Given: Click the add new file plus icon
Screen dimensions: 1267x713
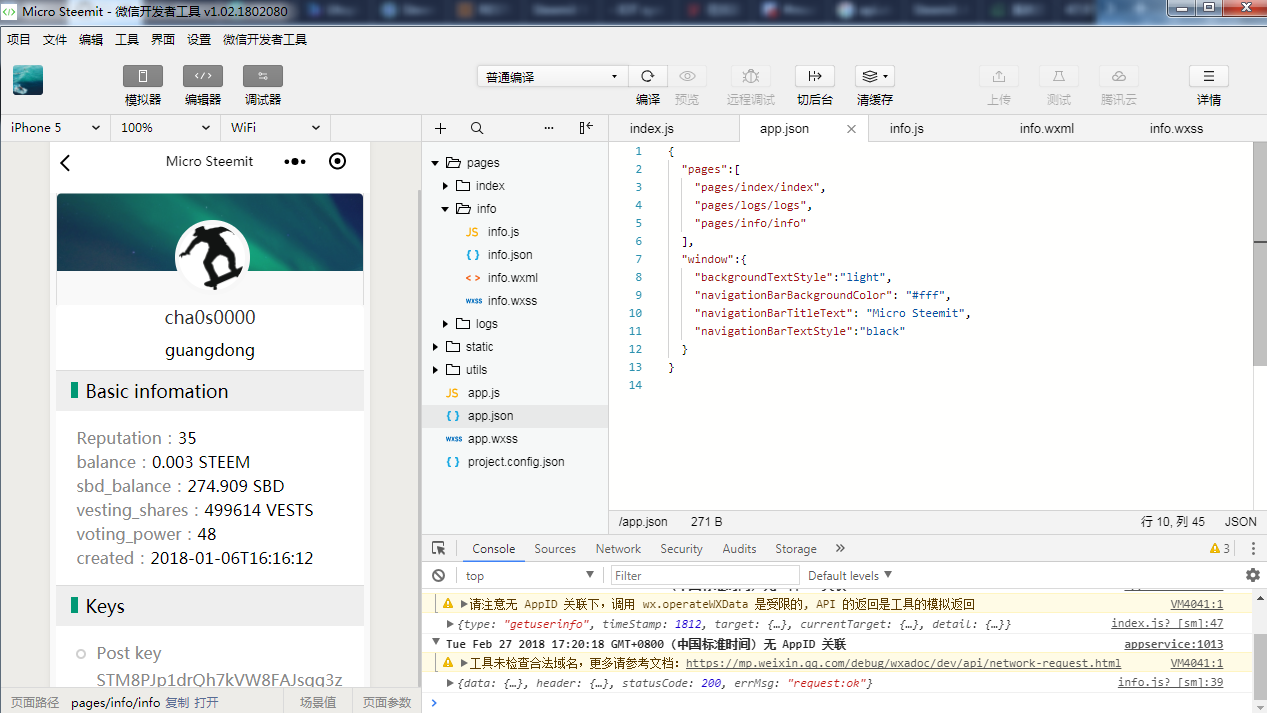Looking at the screenshot, I should [x=440, y=128].
